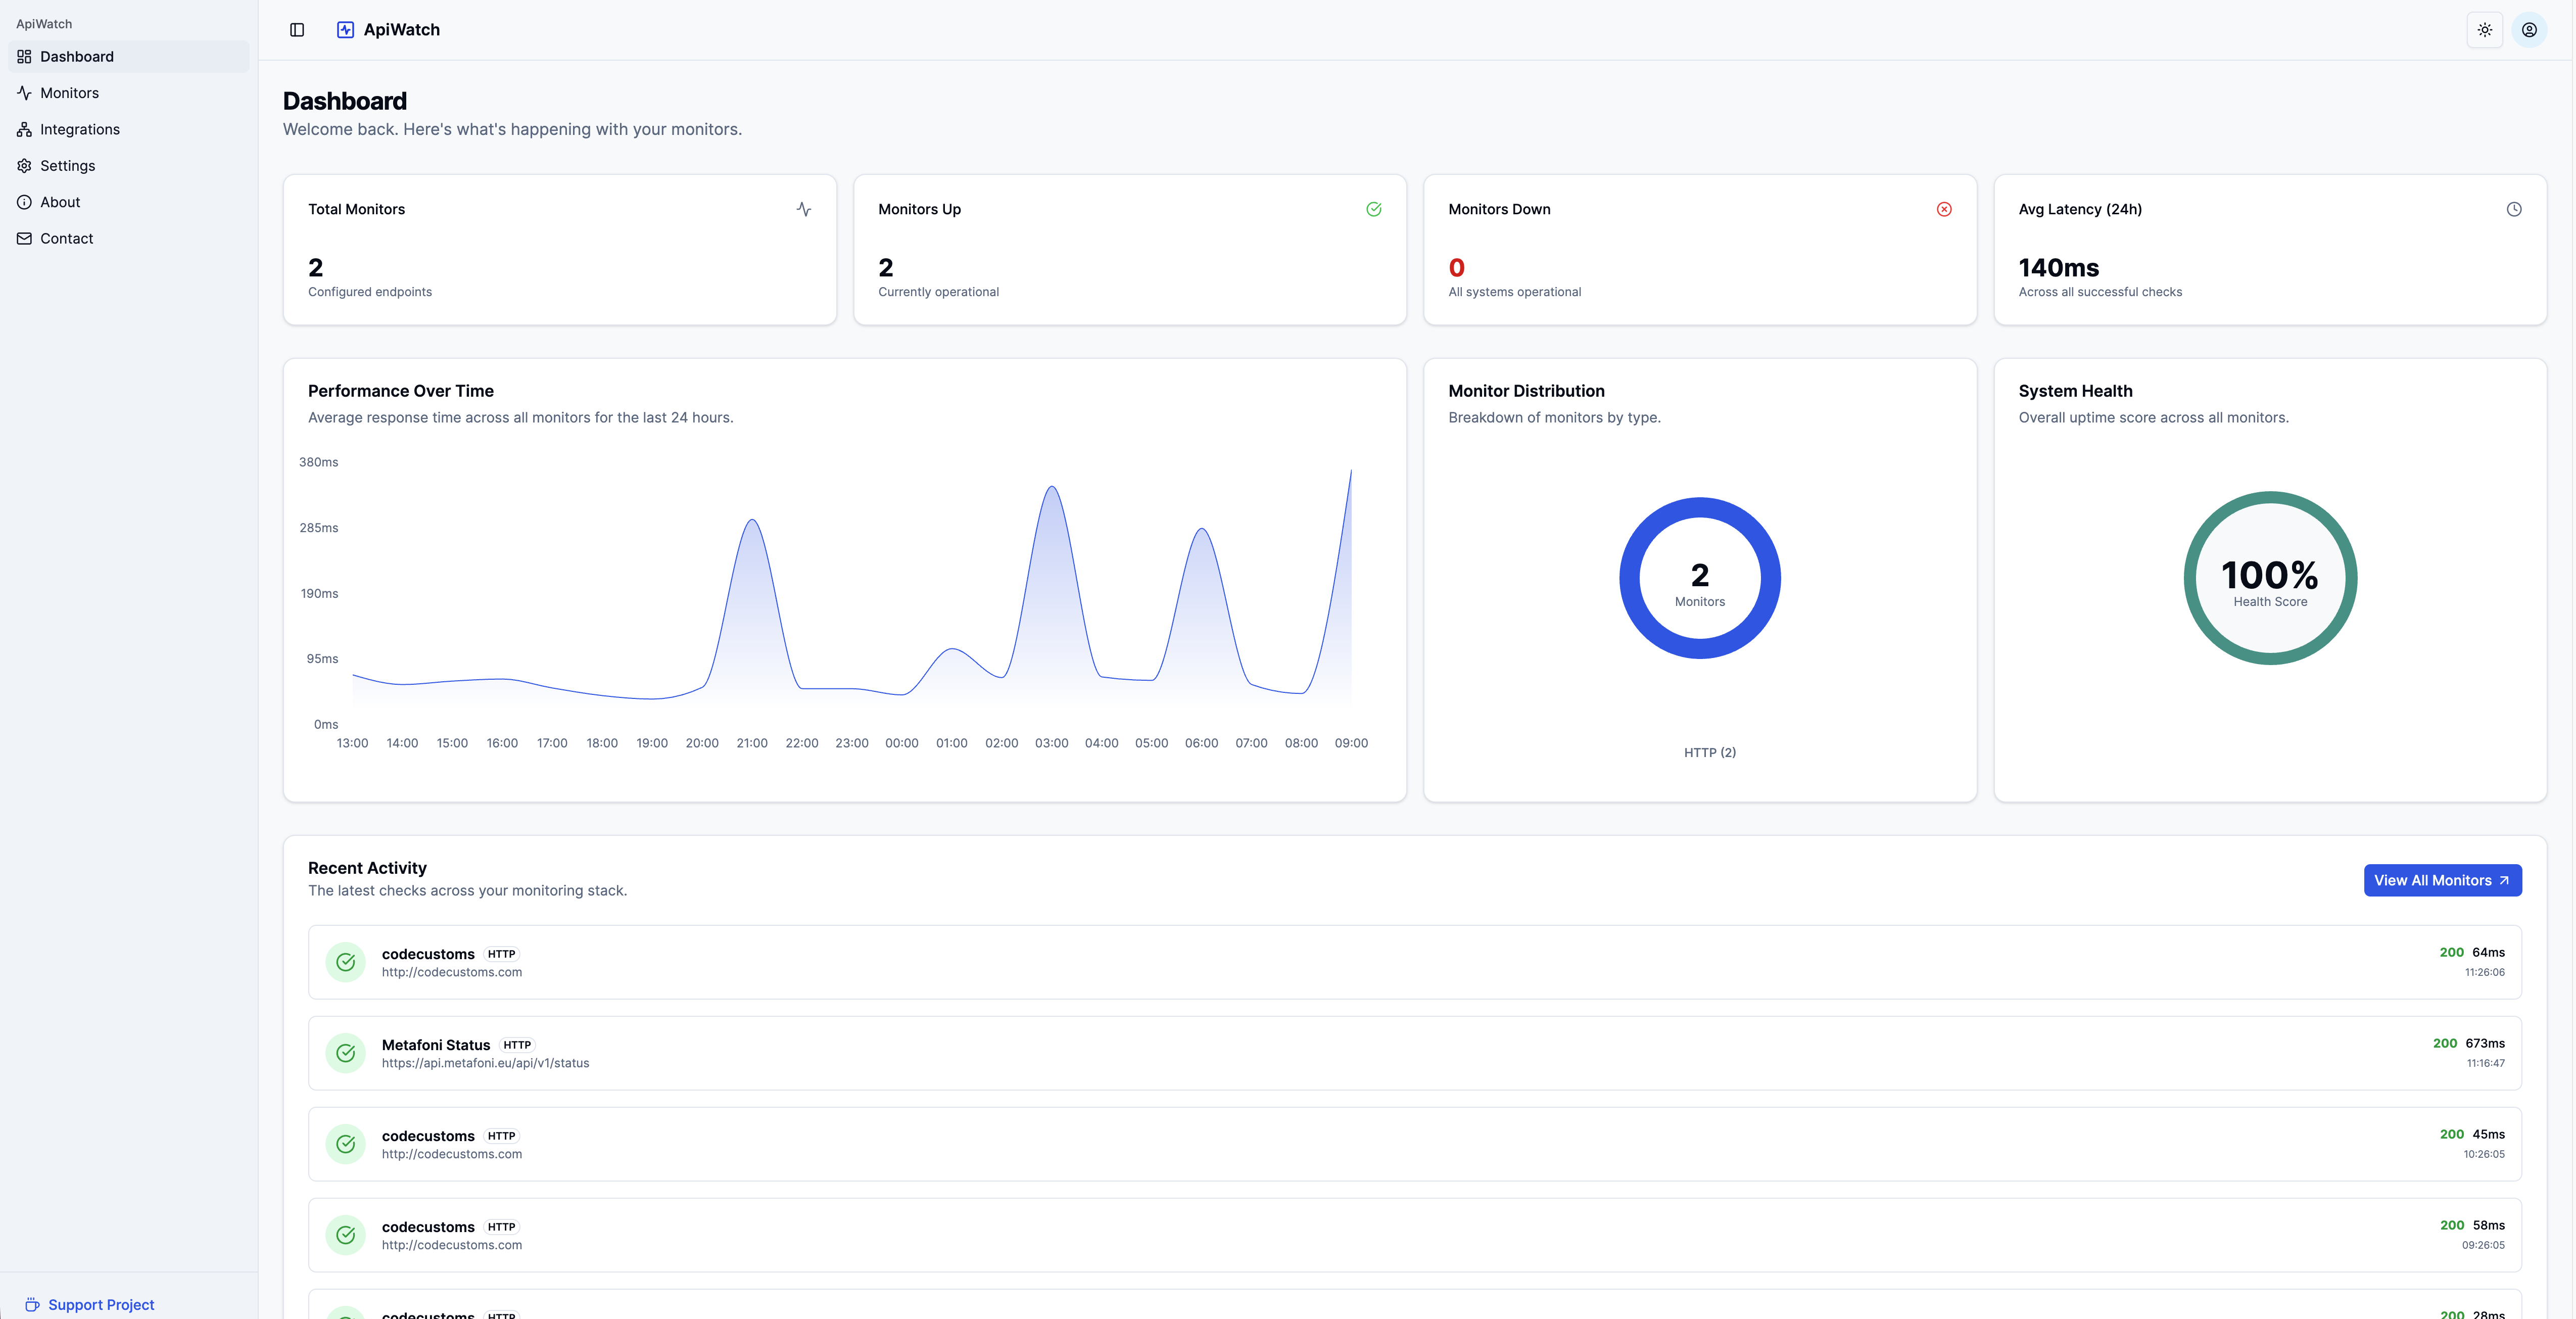
Task: Click the Support Project coffee link
Action: pyautogui.click(x=90, y=1304)
